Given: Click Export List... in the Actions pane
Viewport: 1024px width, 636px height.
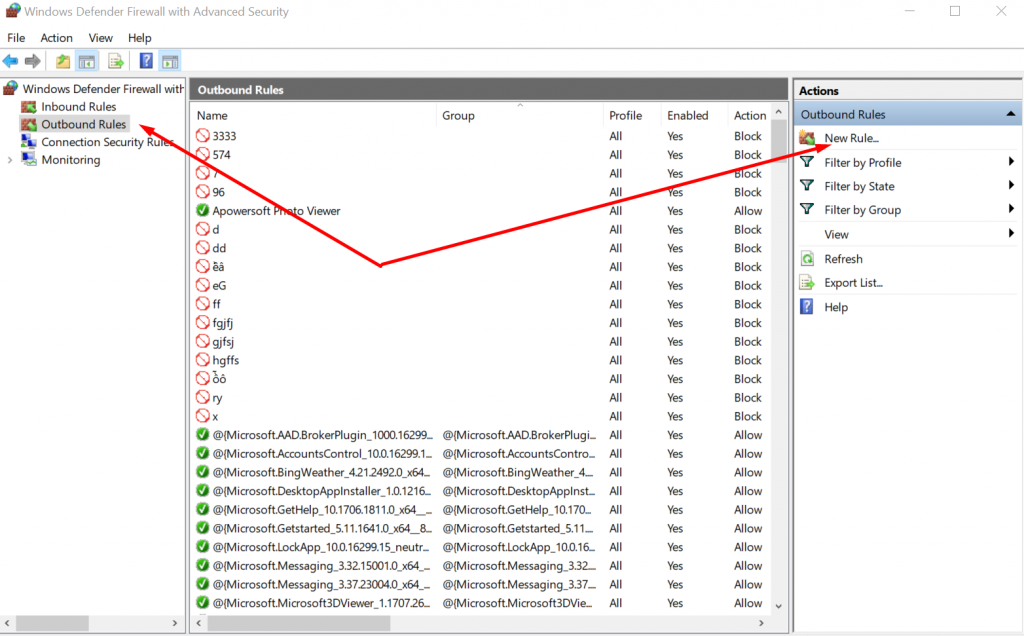Looking at the screenshot, I should pyautogui.click(x=853, y=283).
